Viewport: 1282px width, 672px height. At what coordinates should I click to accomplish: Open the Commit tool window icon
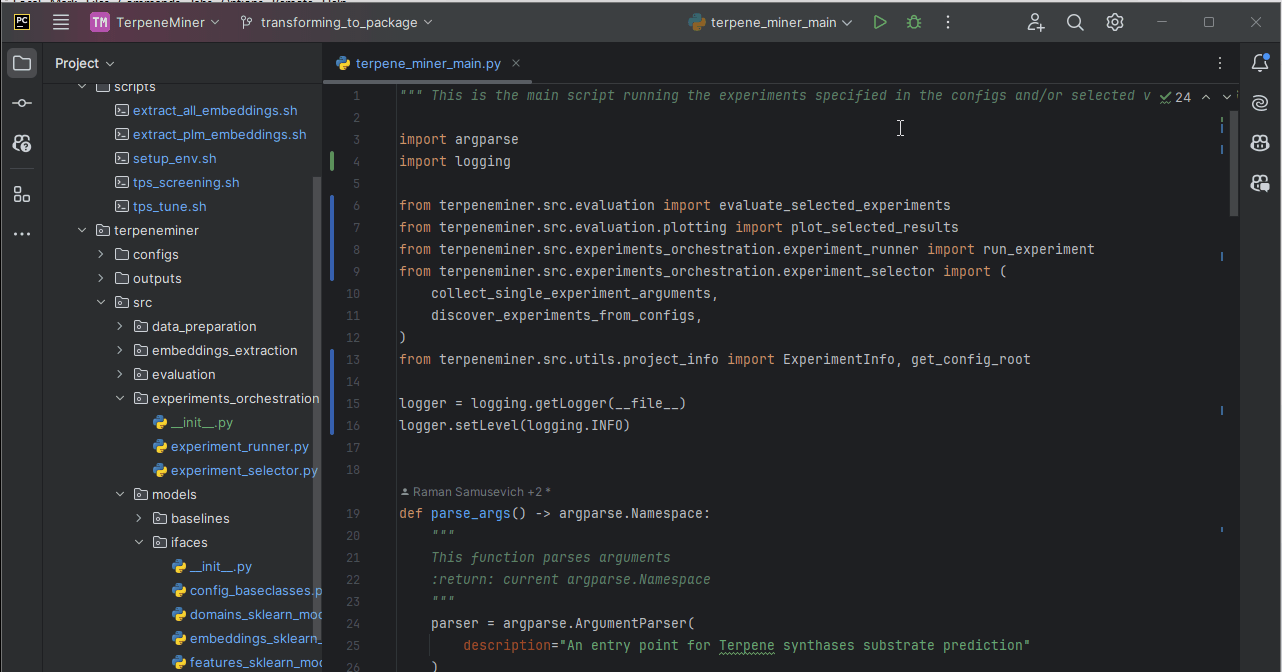click(21, 103)
